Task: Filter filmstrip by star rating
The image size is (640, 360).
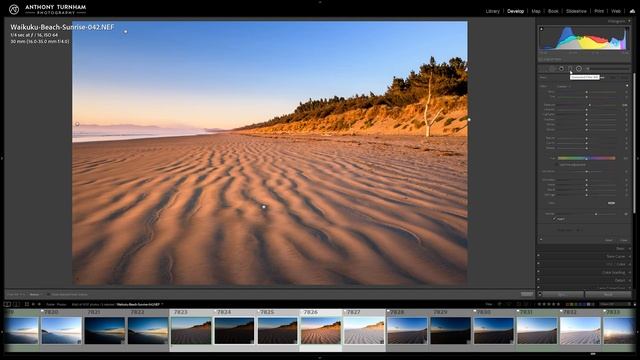Action: (x=549, y=304)
